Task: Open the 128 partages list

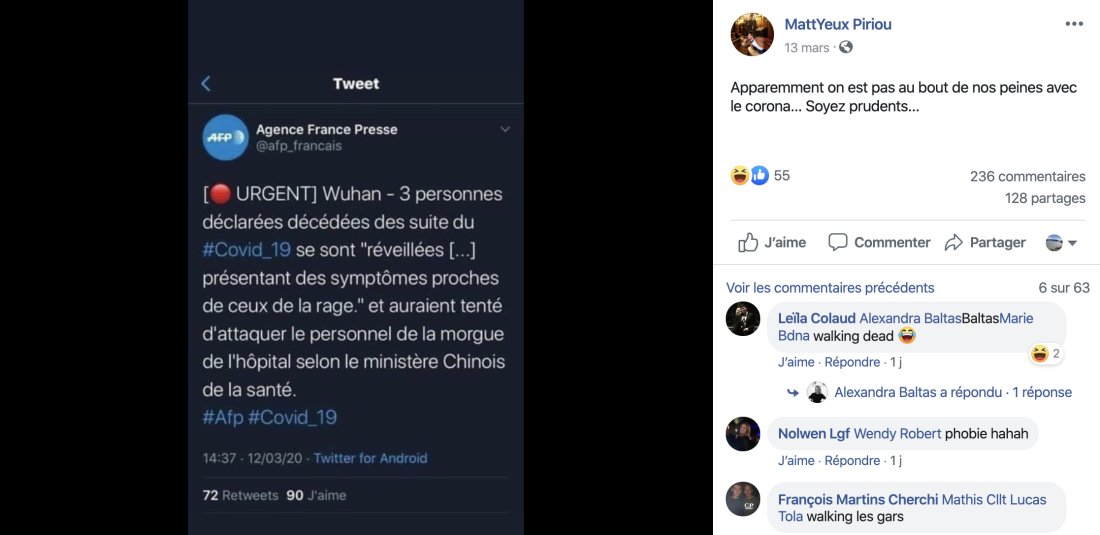Action: tap(1045, 198)
